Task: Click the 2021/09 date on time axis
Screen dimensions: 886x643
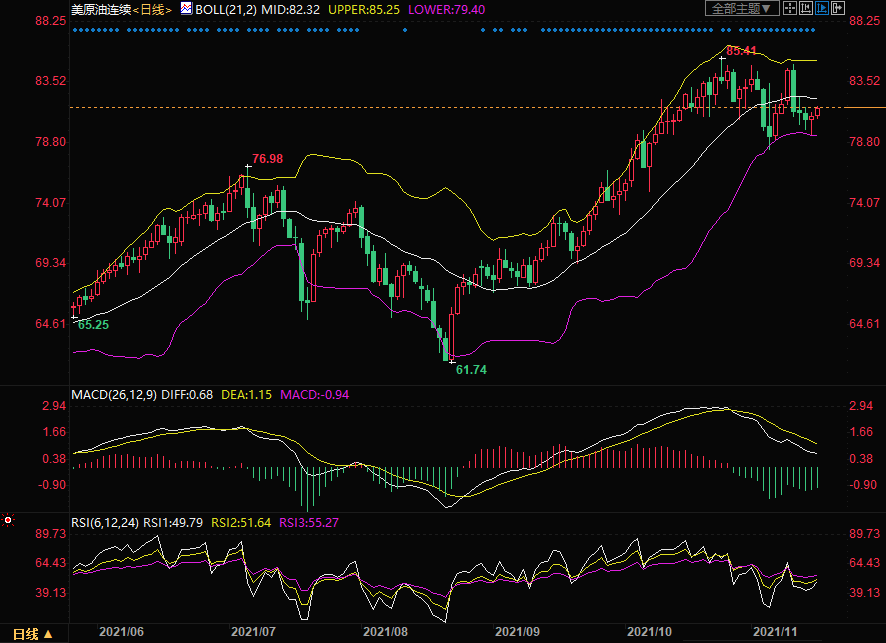Action: coord(518,632)
